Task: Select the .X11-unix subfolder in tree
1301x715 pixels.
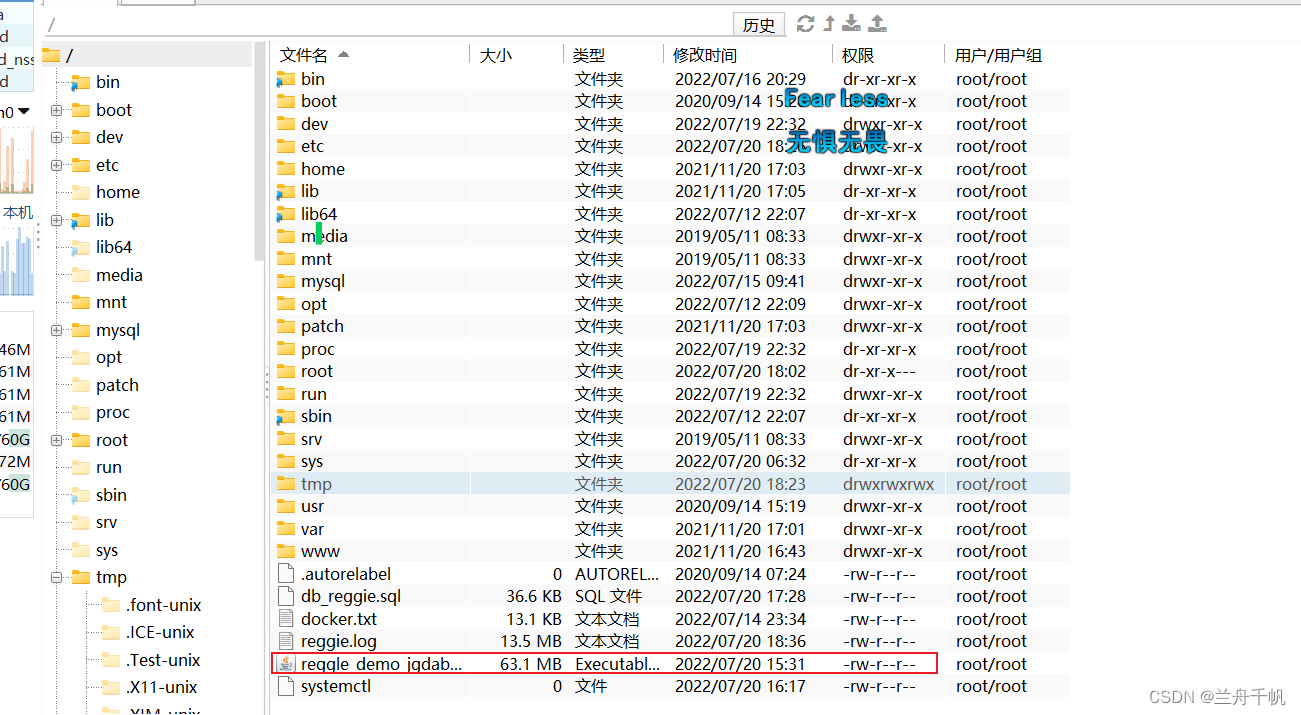Action: click(x=161, y=687)
